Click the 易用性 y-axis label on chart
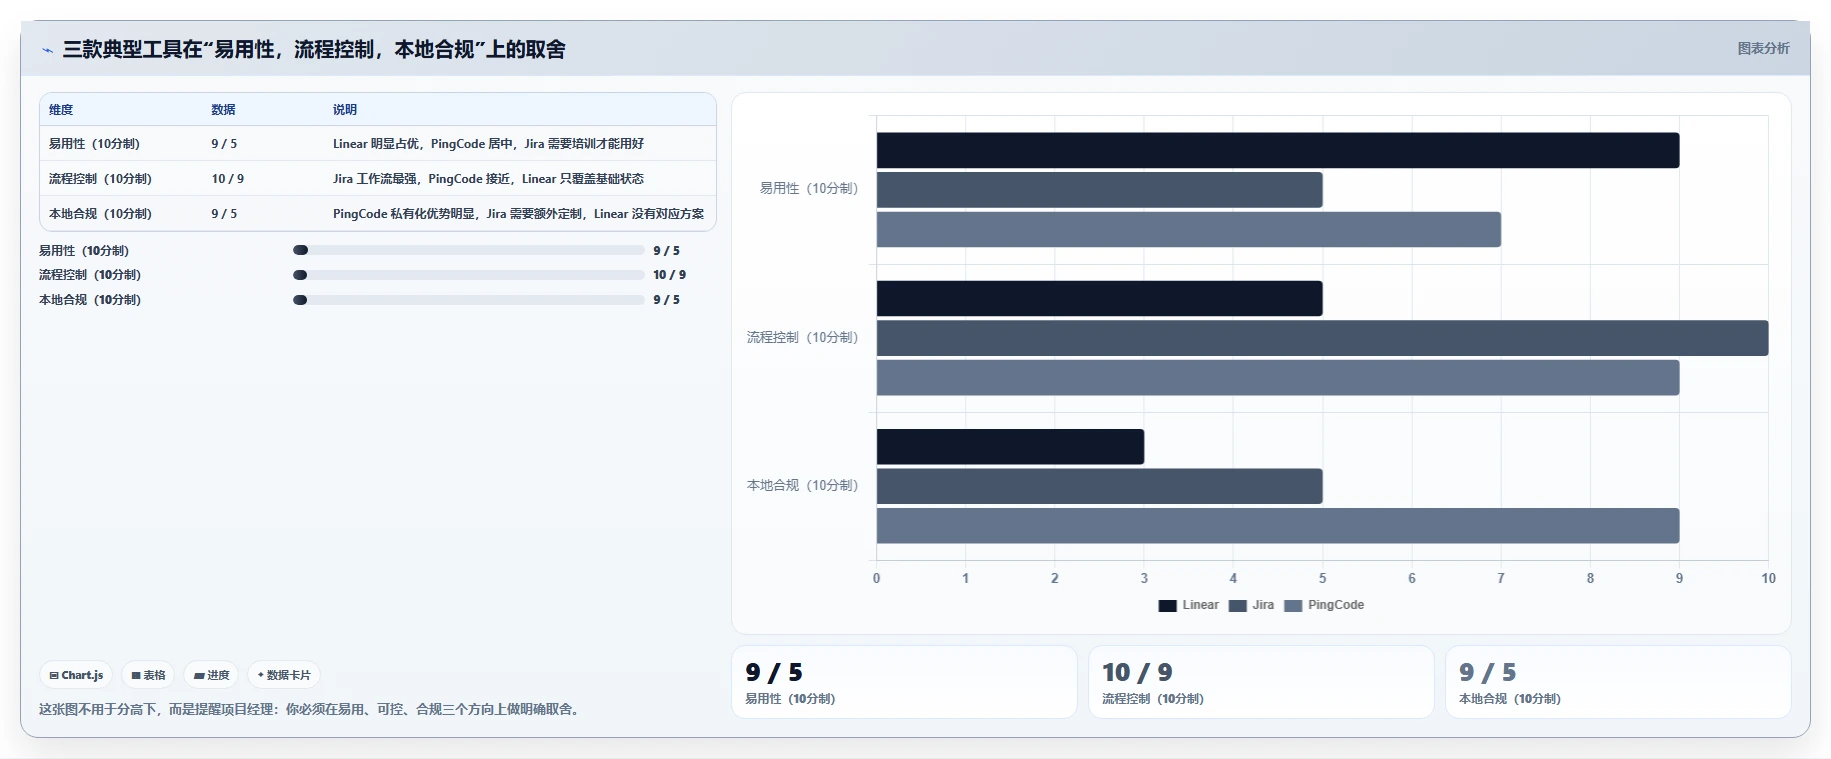The width and height of the screenshot is (1831, 759). (x=809, y=188)
